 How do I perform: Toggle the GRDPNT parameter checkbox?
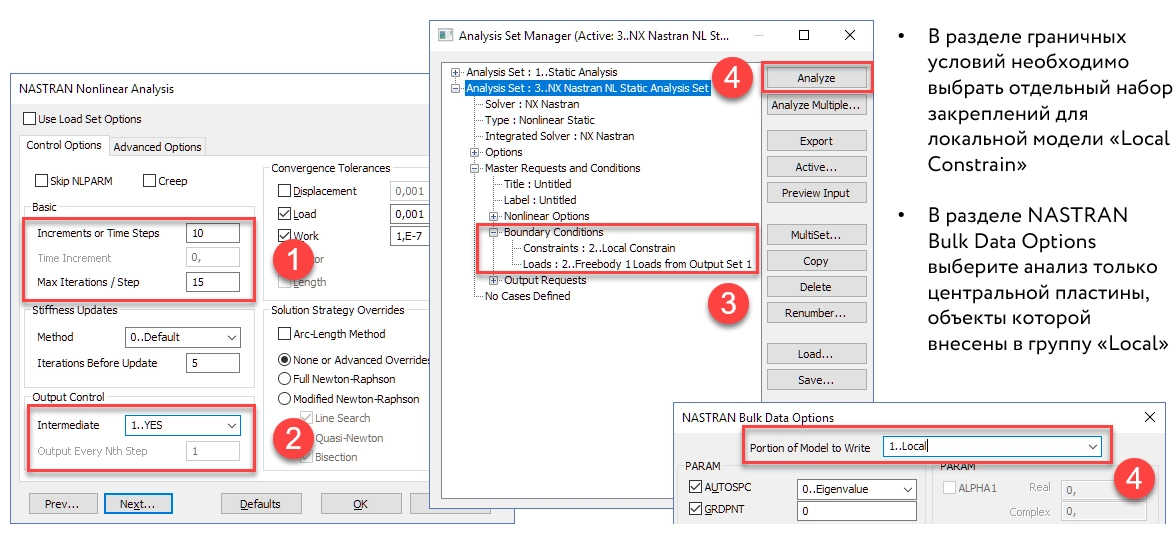point(694,510)
